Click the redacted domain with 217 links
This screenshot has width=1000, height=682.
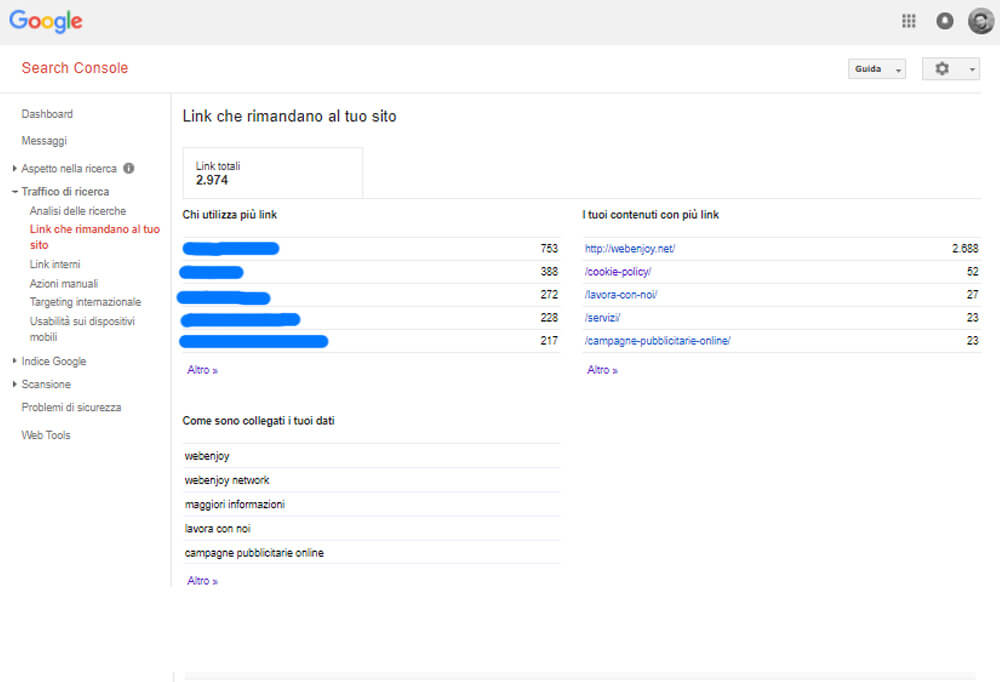click(254, 341)
